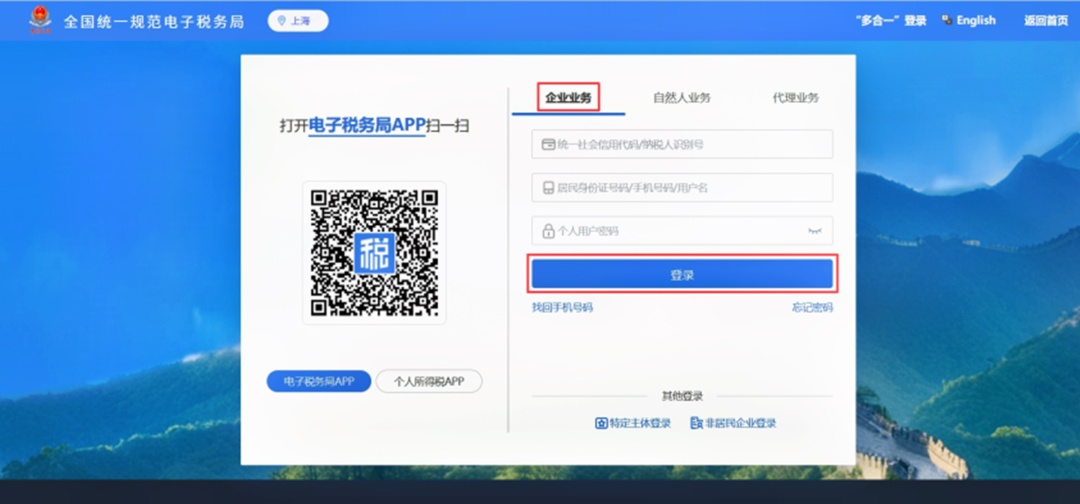
Task: Select the 电子税务局APP button
Action: coord(319,381)
